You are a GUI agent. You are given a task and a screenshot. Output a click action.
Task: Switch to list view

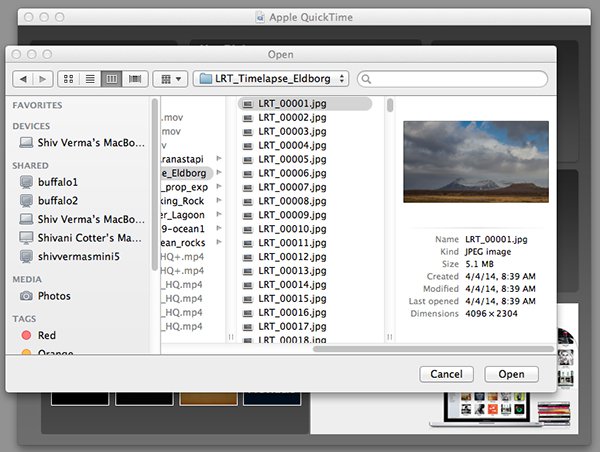click(90, 78)
